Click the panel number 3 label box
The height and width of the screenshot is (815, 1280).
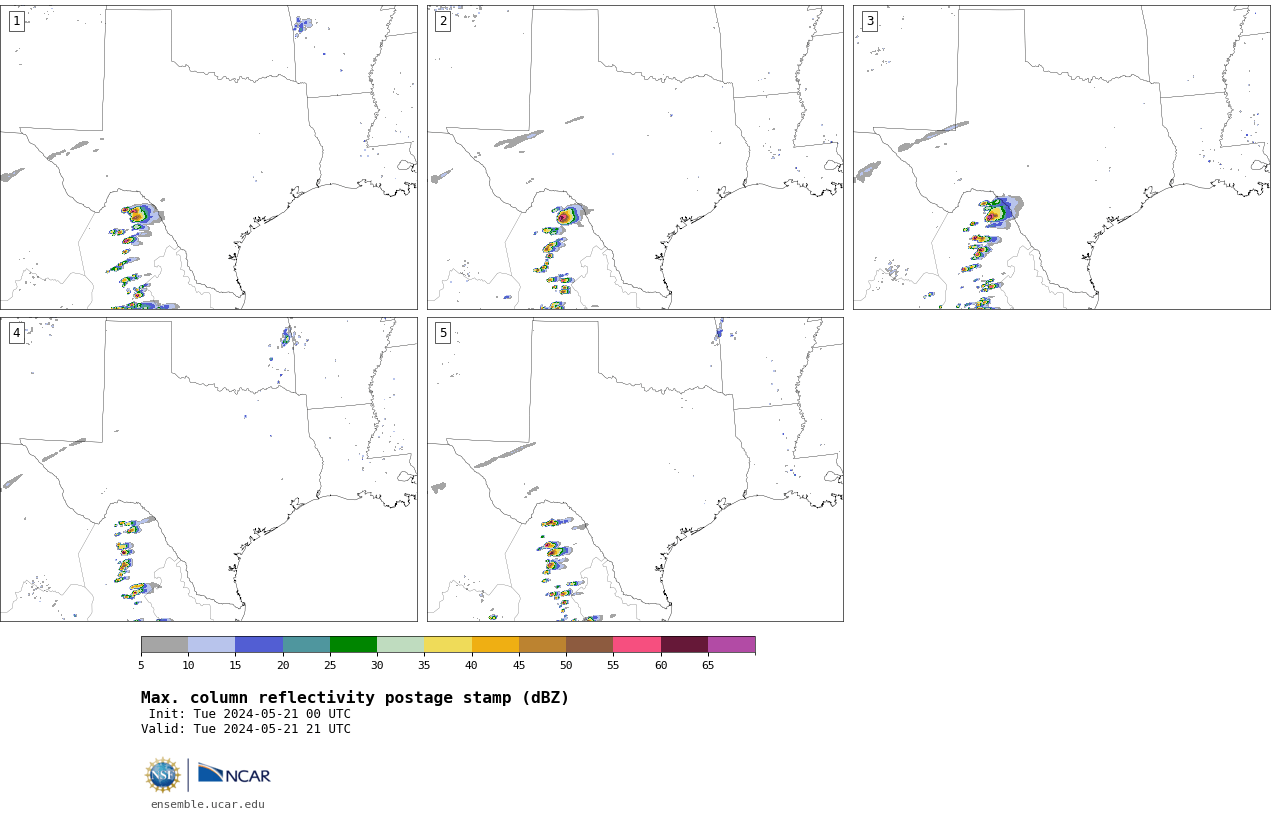point(870,21)
